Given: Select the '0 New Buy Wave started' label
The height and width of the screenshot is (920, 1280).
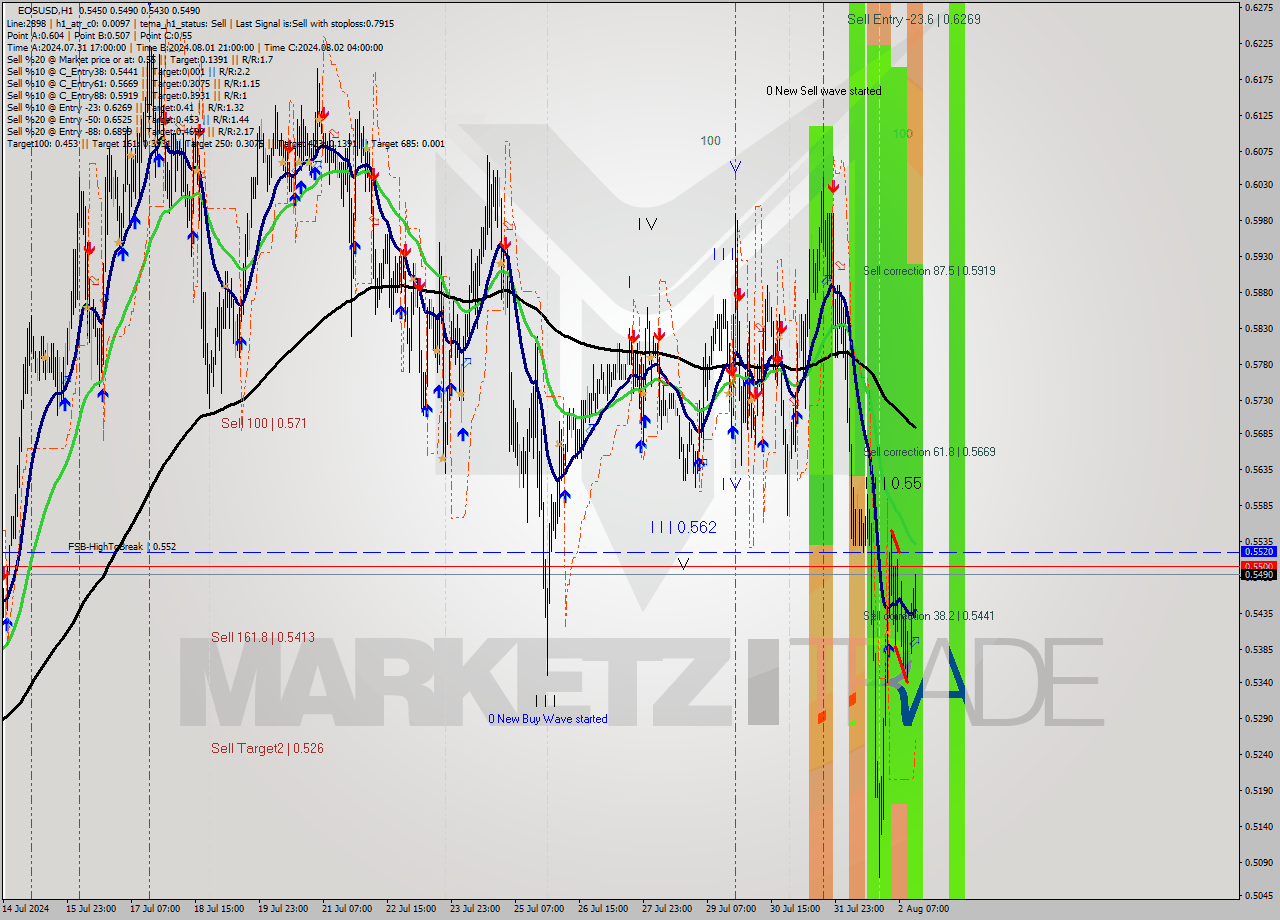Looking at the screenshot, I should [547, 719].
